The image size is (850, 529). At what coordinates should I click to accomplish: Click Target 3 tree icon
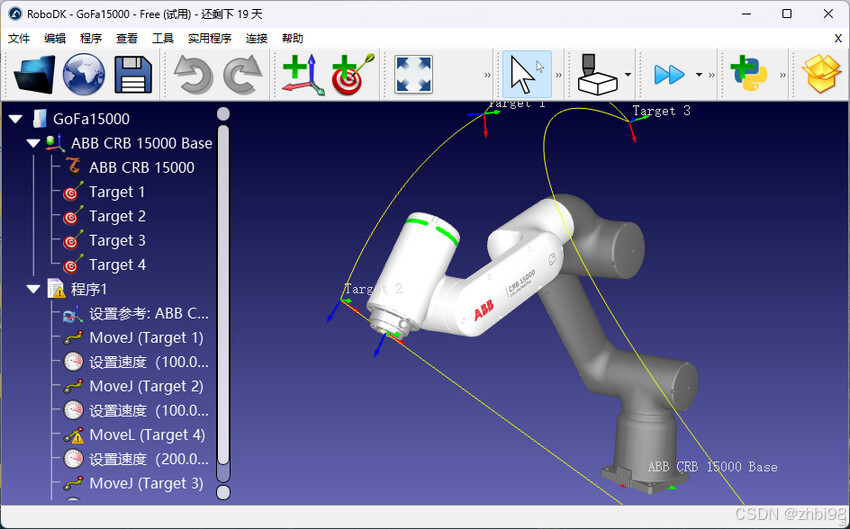pos(73,240)
